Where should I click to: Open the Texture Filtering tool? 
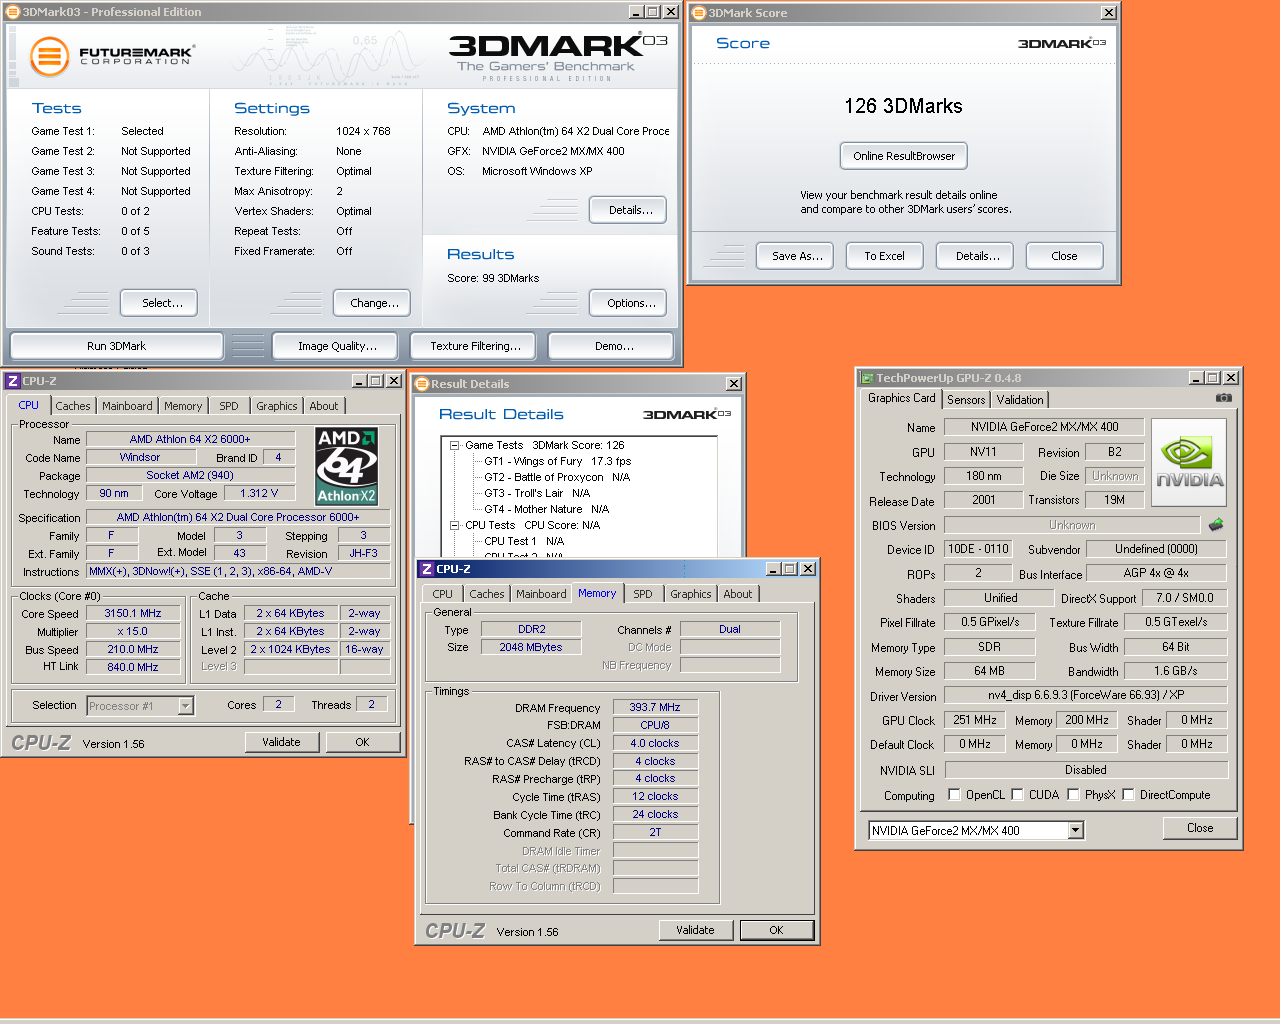(475, 346)
